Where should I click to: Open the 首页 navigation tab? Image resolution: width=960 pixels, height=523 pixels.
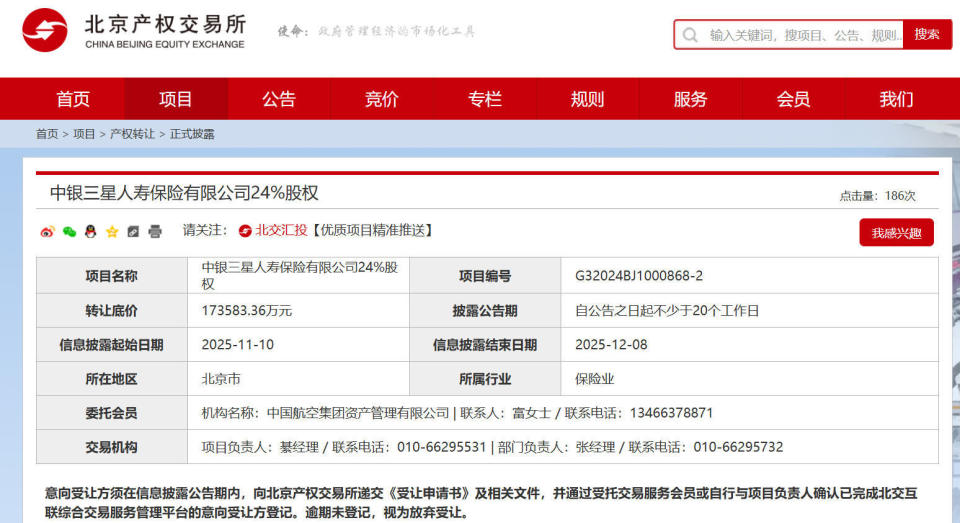pyautogui.click(x=73, y=99)
